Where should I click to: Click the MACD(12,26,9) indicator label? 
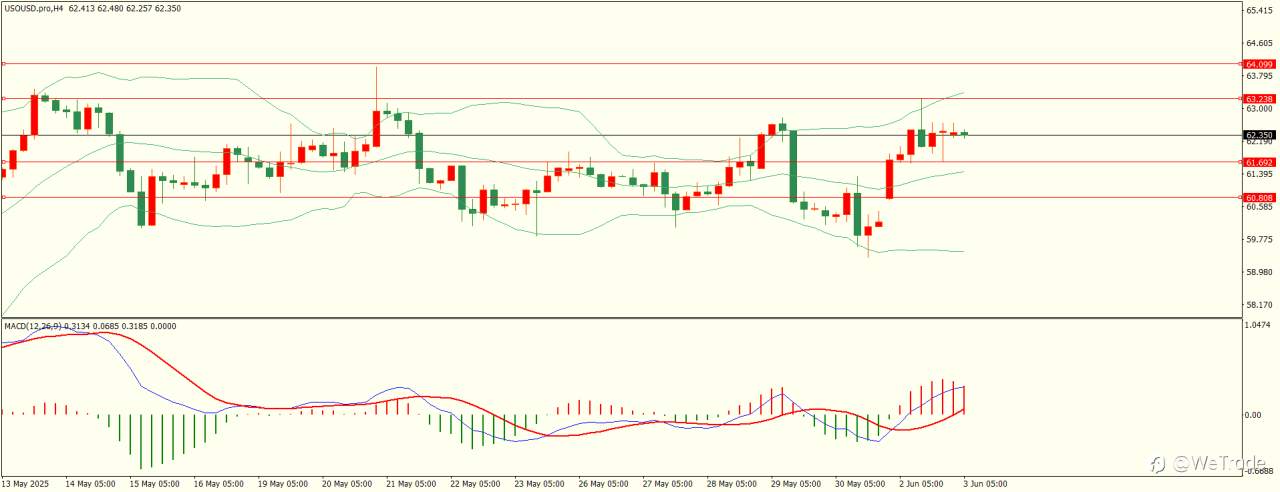click(x=32, y=326)
